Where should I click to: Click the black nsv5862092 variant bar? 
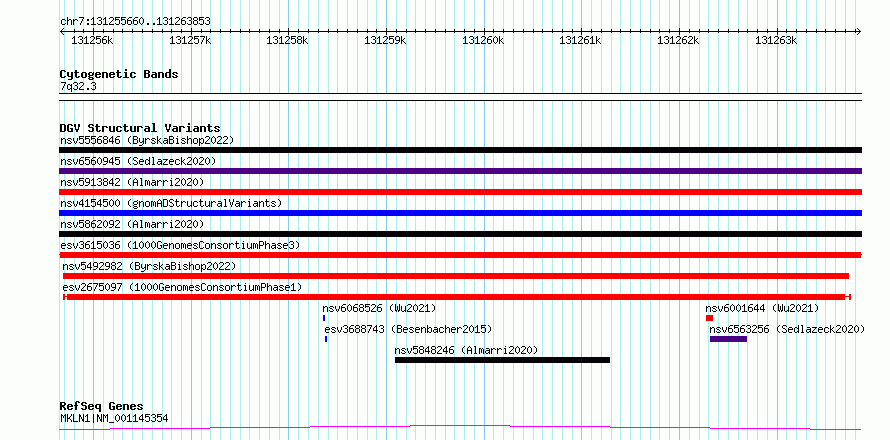pyautogui.click(x=460, y=234)
